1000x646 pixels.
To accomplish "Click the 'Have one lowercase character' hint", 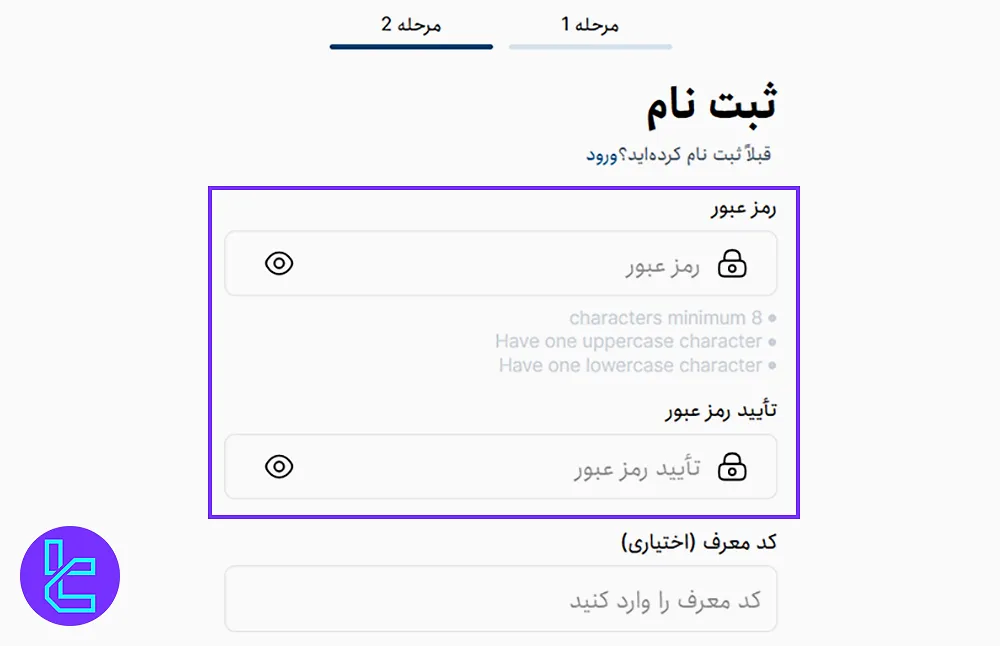I will click(x=637, y=365).
